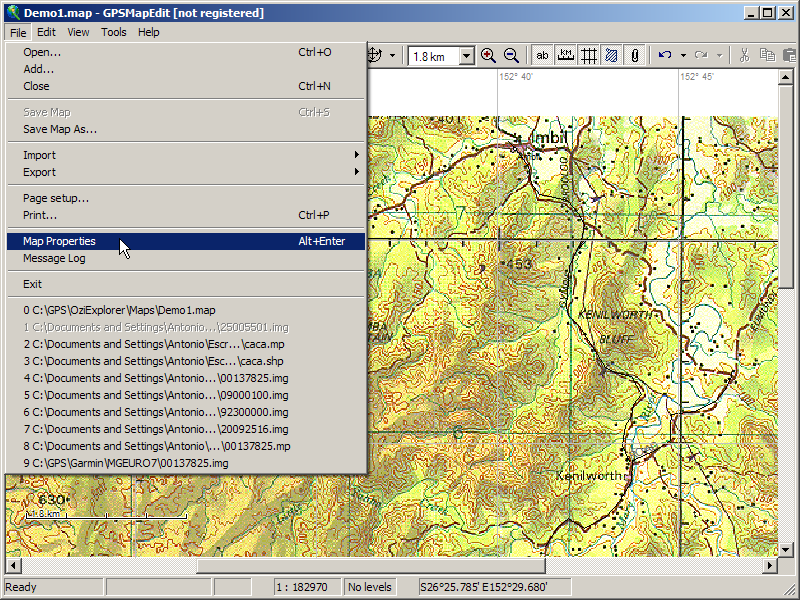Viewport: 800px width, 600px height.
Task: Click the Zoom Out magnifier icon
Action: click(x=511, y=56)
